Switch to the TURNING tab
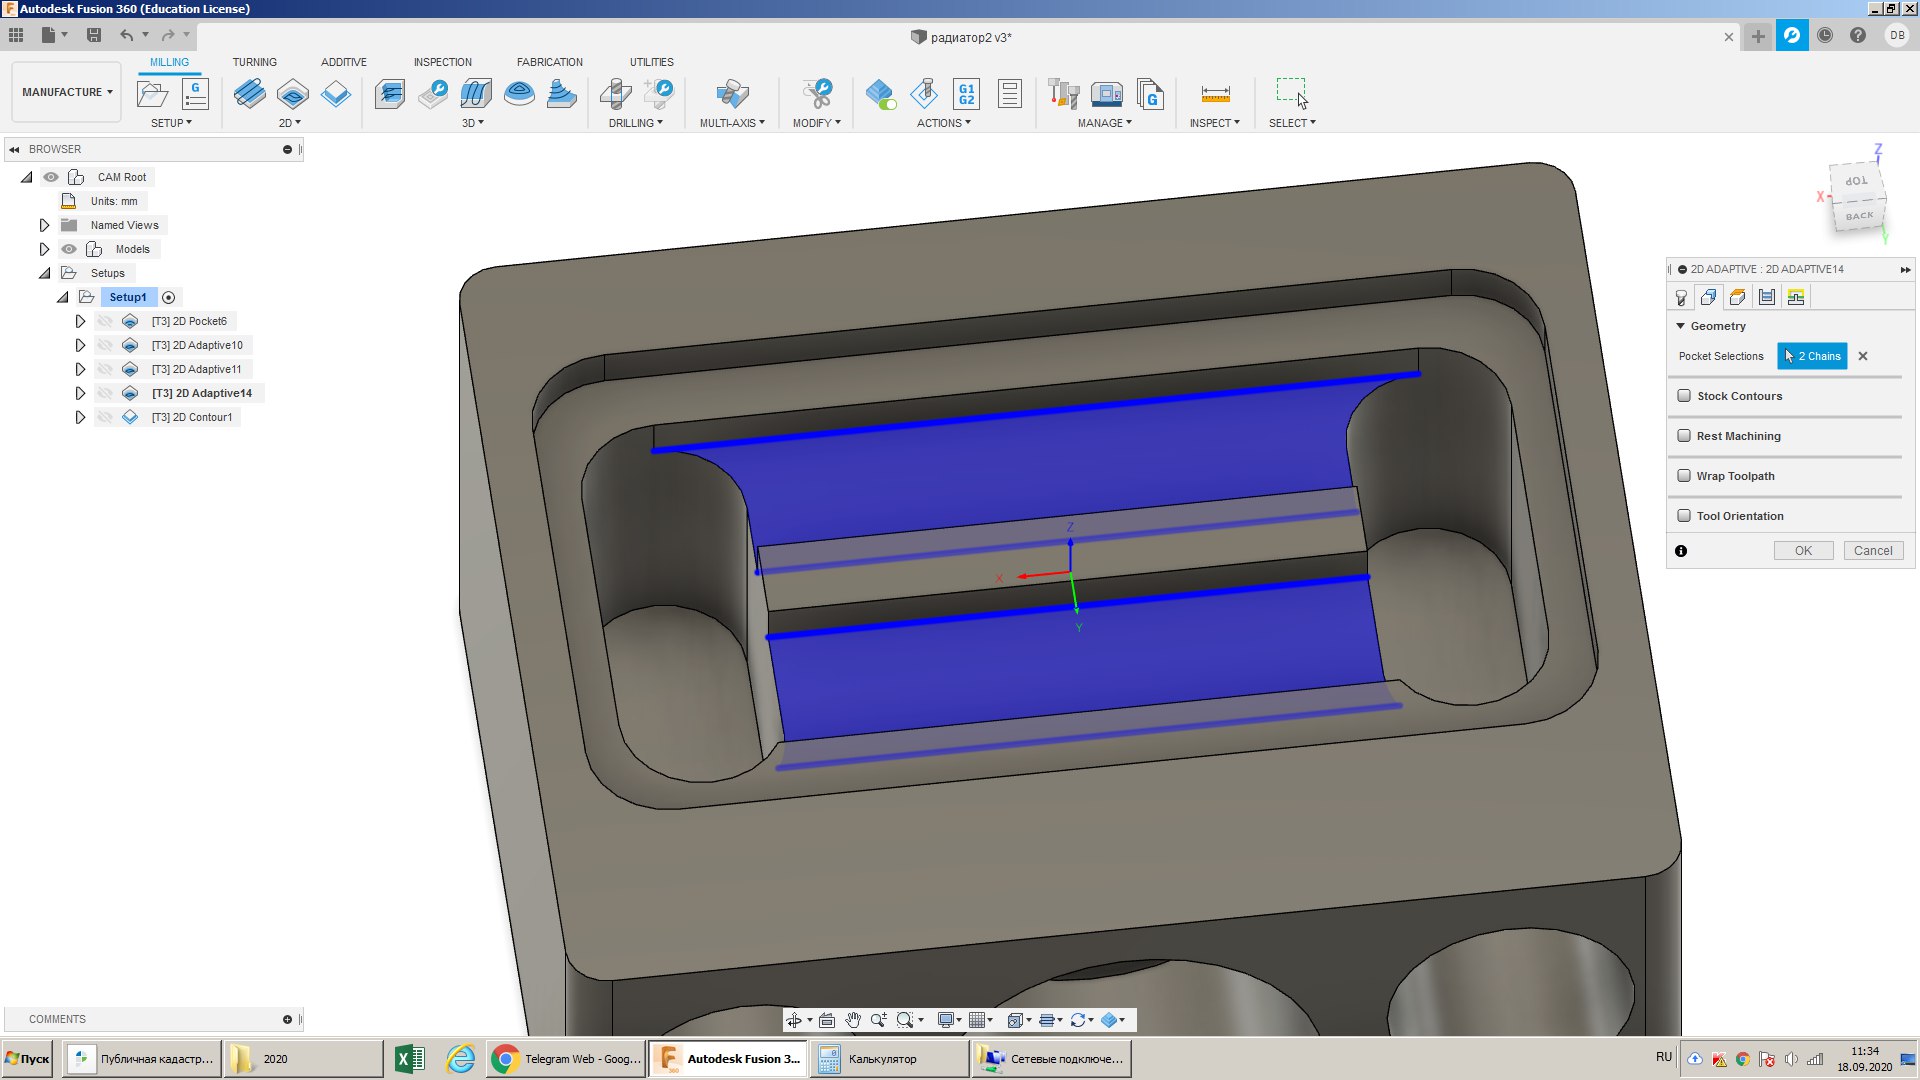 (254, 62)
